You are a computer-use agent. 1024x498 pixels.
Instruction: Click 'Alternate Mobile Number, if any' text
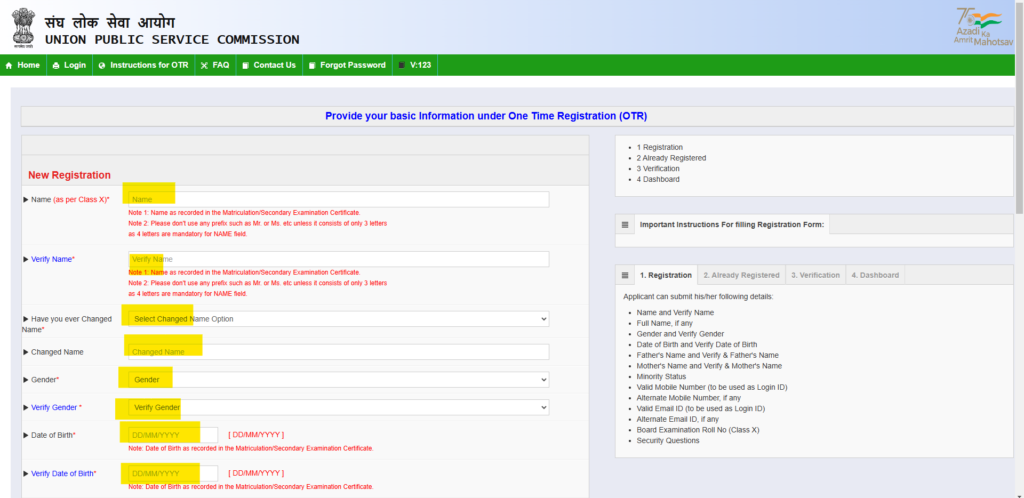[x=689, y=397]
